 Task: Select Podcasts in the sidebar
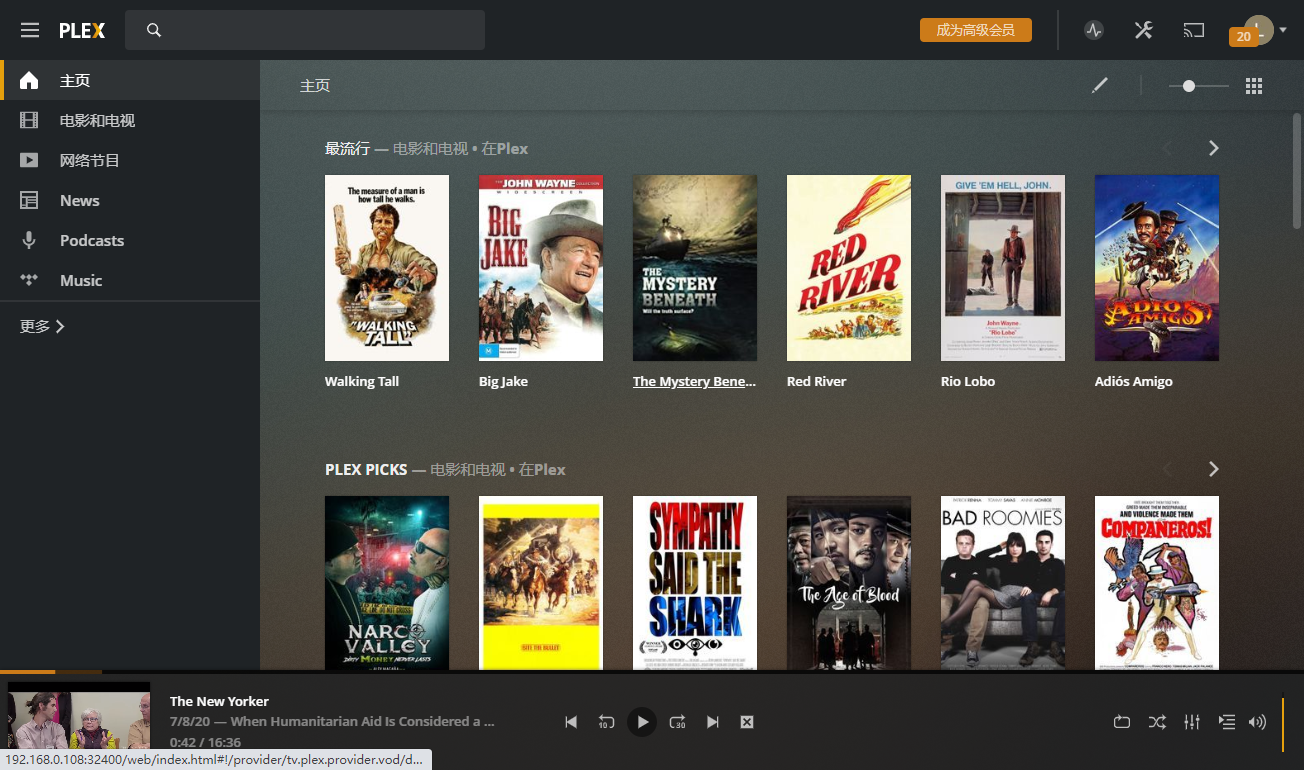92,240
